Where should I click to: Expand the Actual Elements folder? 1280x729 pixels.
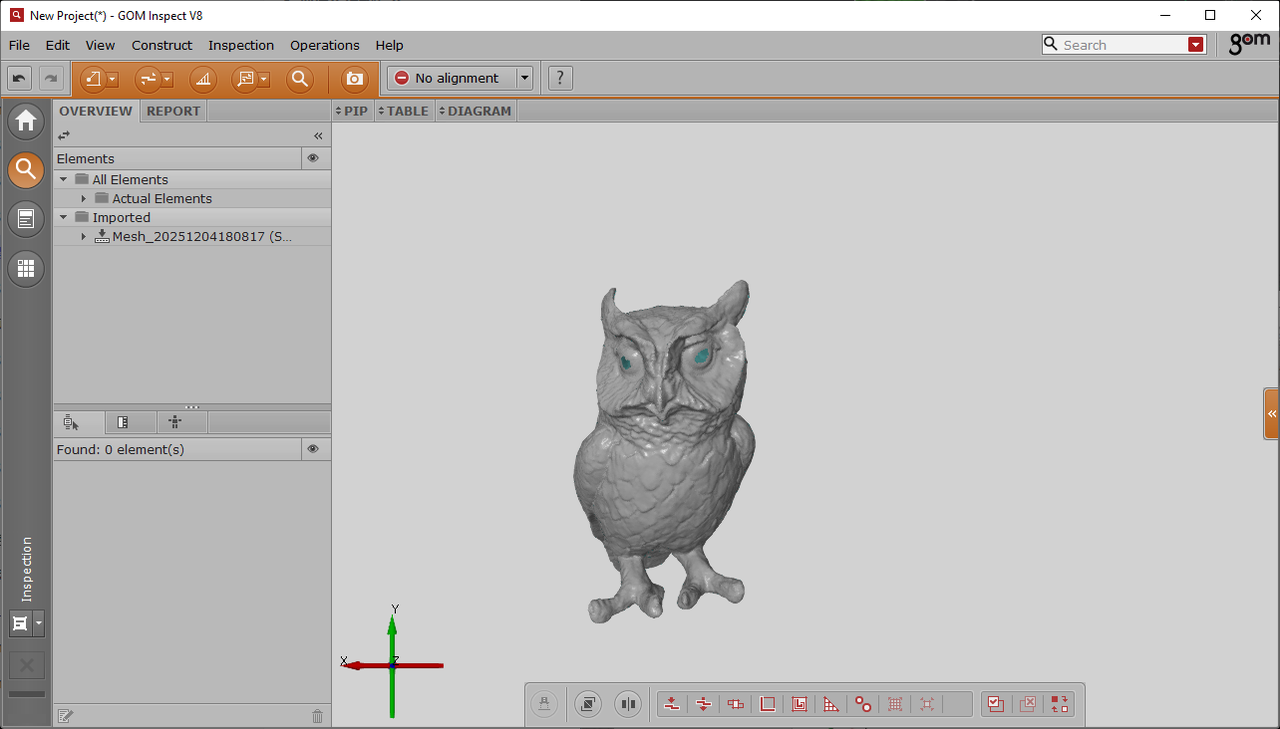pyautogui.click(x=84, y=199)
